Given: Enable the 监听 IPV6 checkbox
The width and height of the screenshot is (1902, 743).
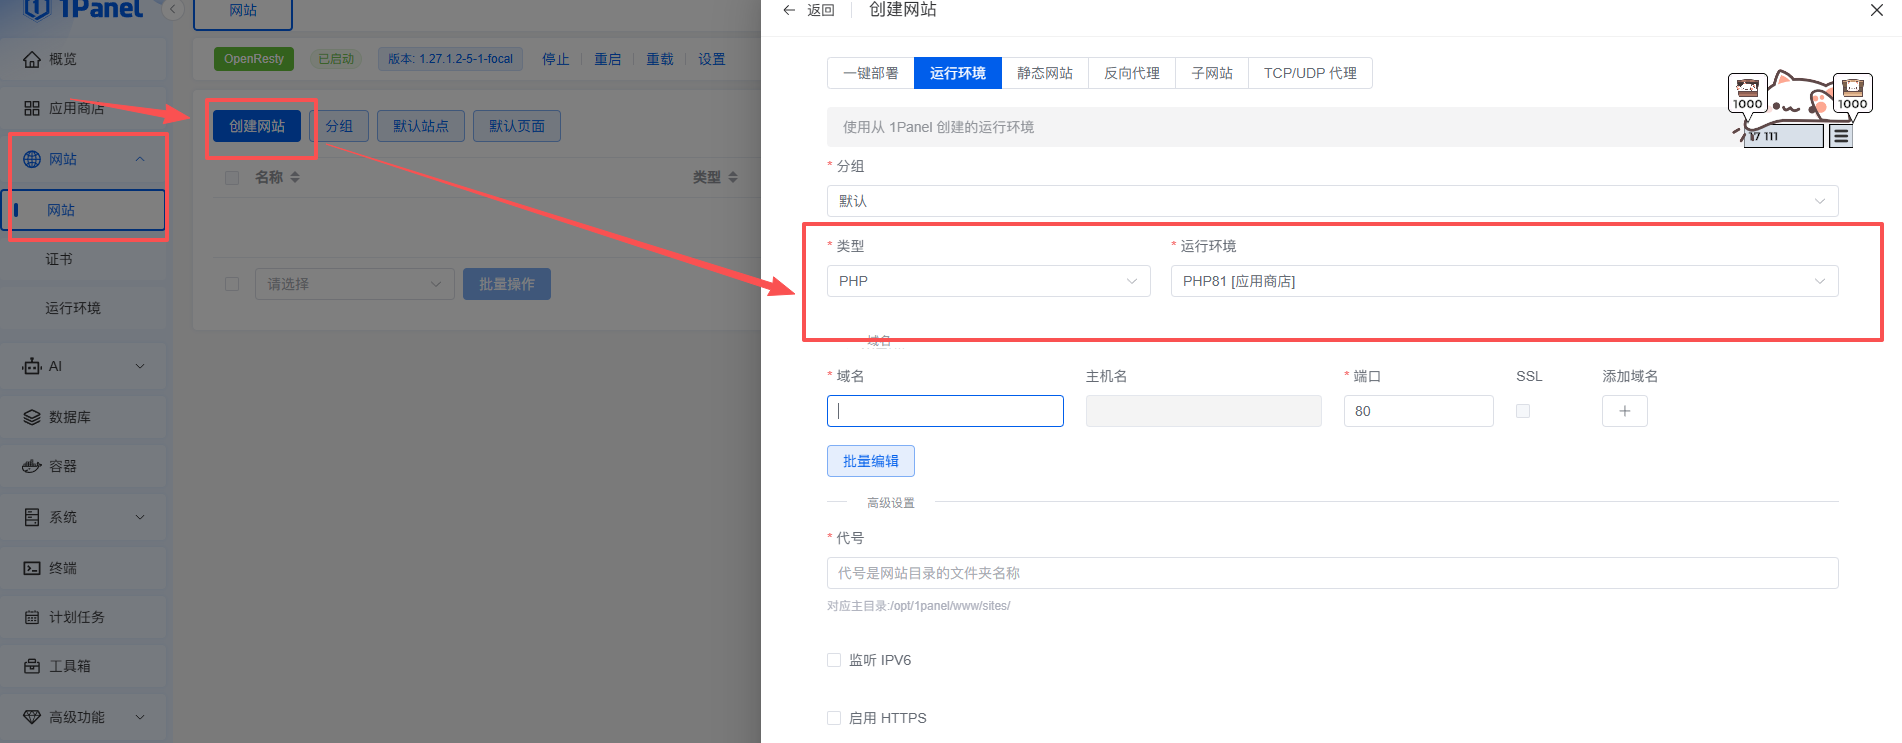Looking at the screenshot, I should [x=834, y=660].
